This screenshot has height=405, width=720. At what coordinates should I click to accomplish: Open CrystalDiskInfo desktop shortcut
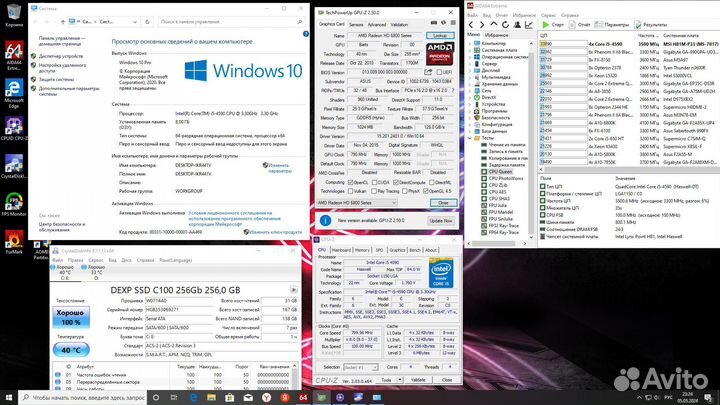coord(14,167)
